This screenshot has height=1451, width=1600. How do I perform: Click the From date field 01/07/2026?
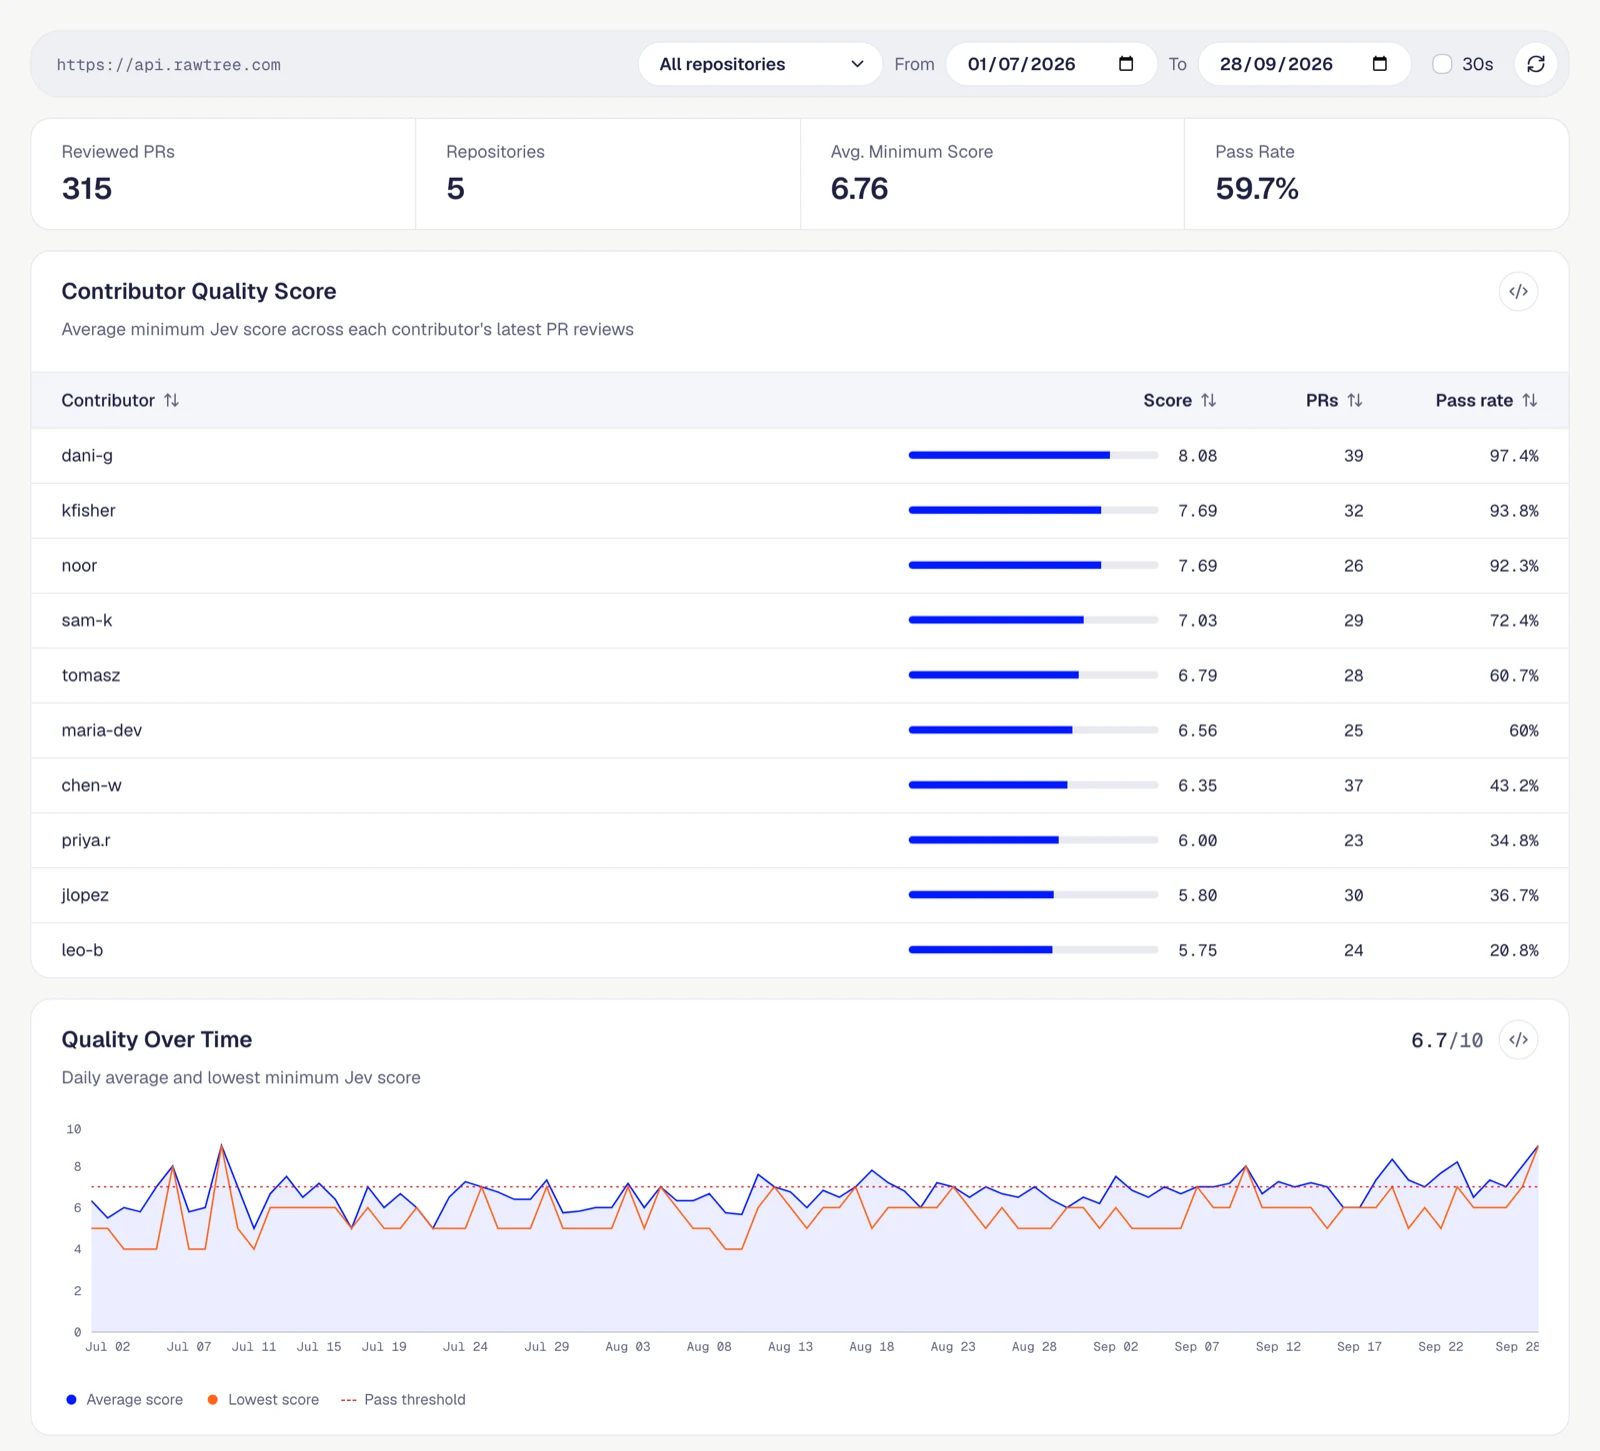point(1050,64)
